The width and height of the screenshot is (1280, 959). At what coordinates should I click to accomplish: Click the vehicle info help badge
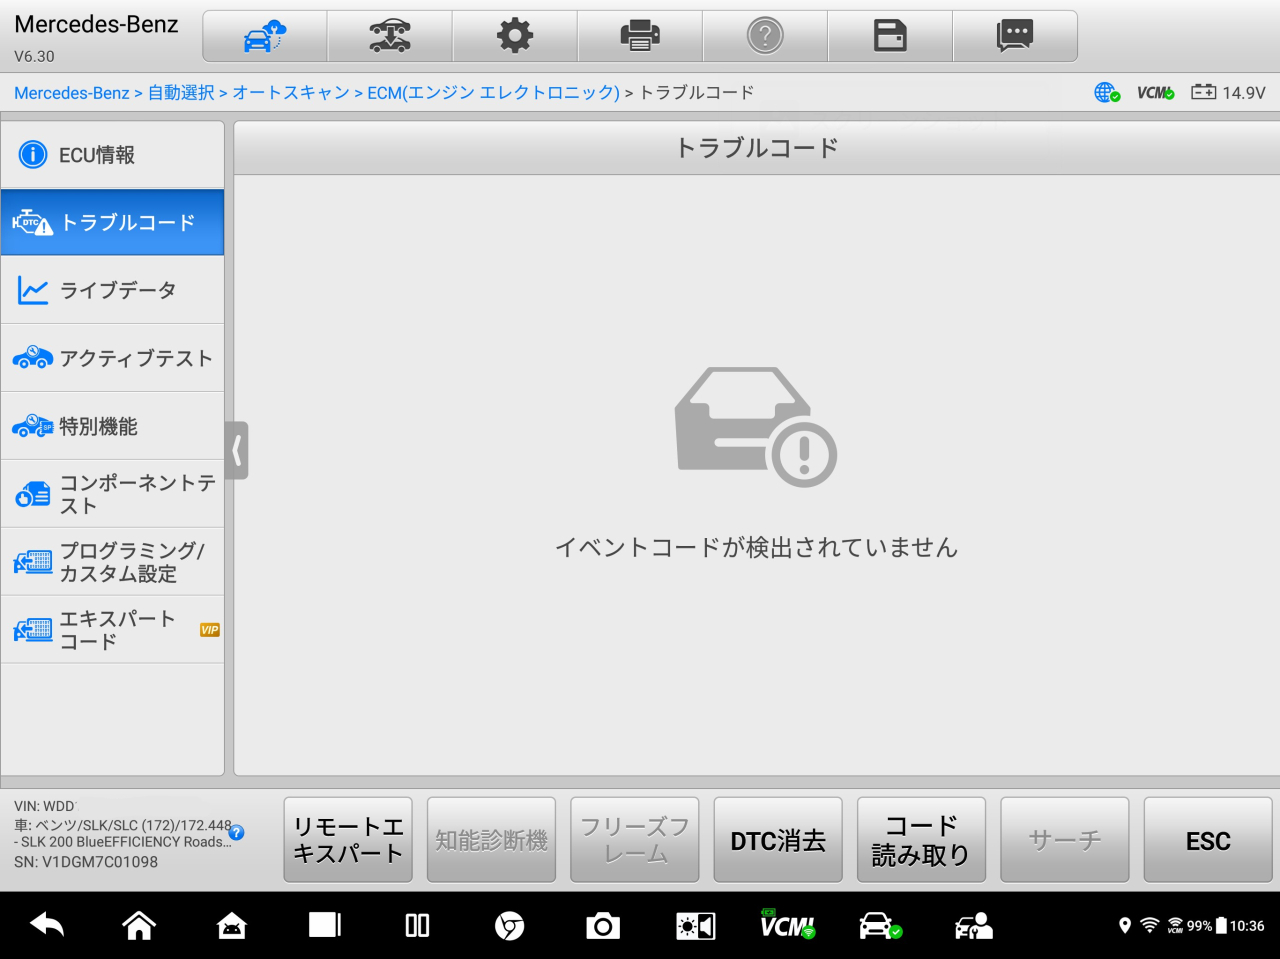[x=237, y=832]
